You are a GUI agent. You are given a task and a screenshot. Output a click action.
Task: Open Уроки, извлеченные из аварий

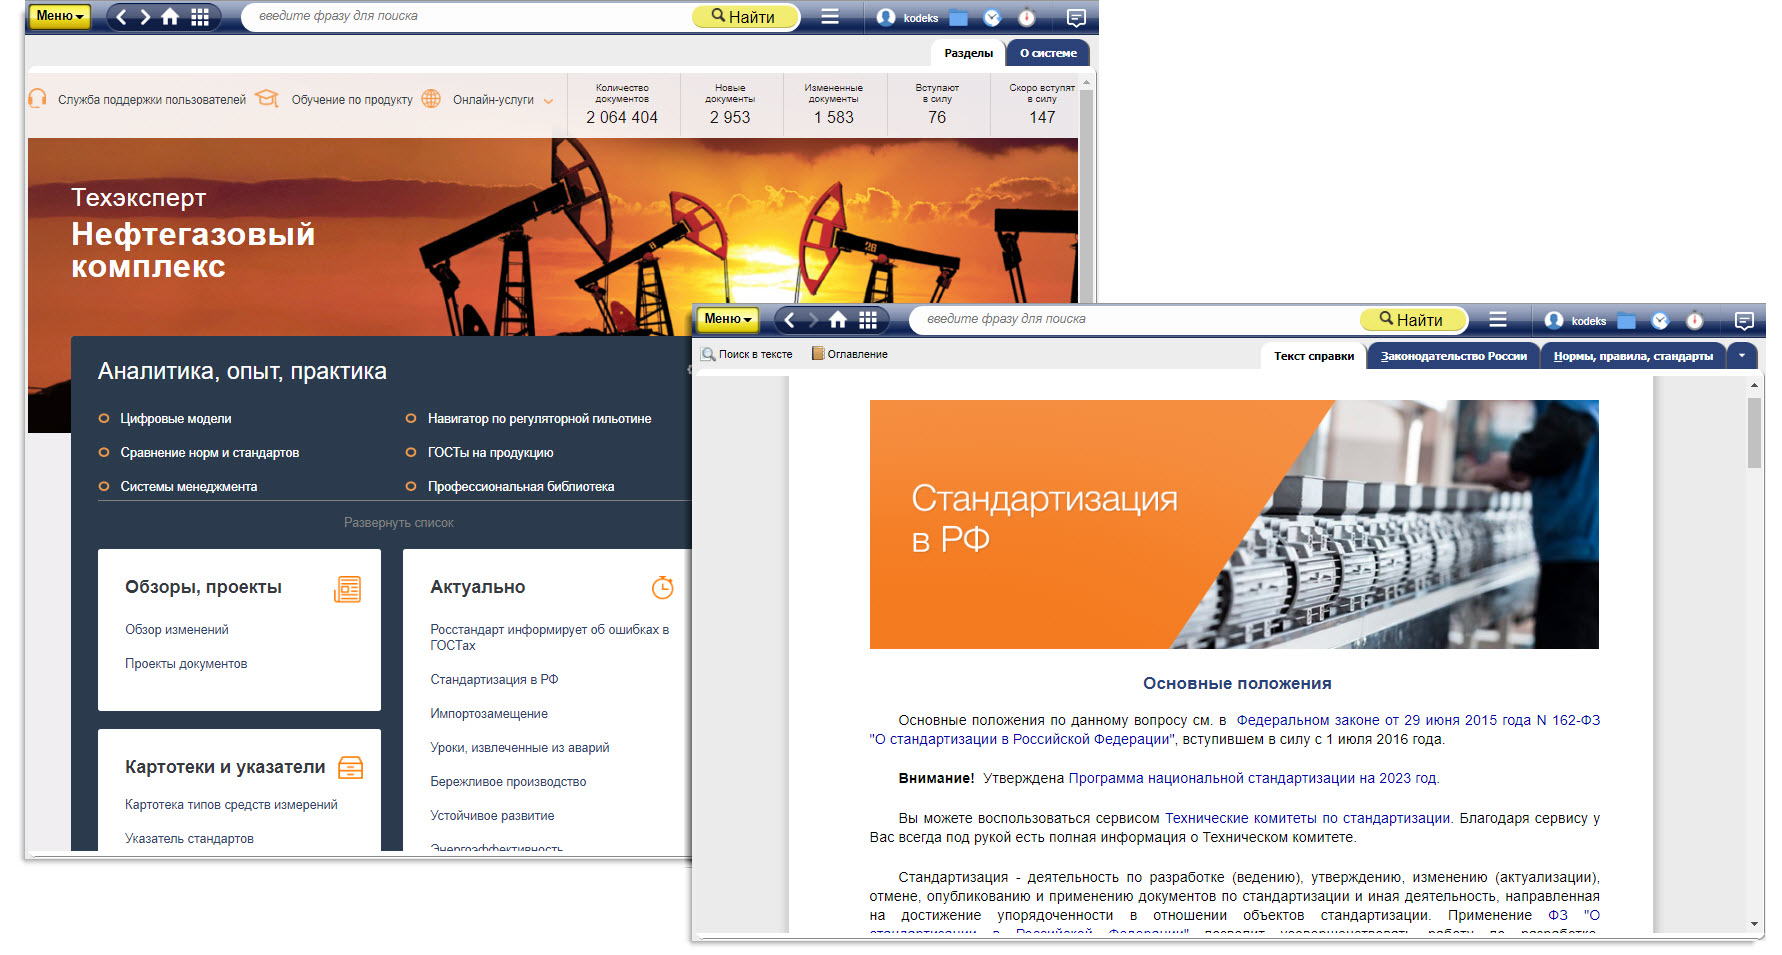tap(520, 748)
